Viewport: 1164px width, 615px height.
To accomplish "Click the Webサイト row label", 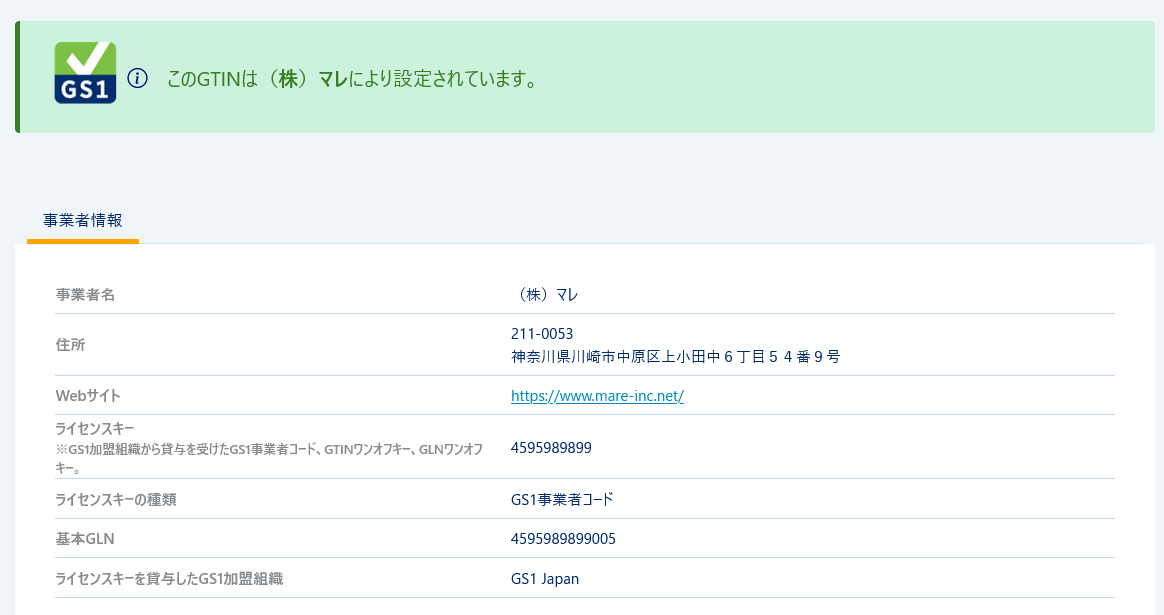I will tap(88, 396).
